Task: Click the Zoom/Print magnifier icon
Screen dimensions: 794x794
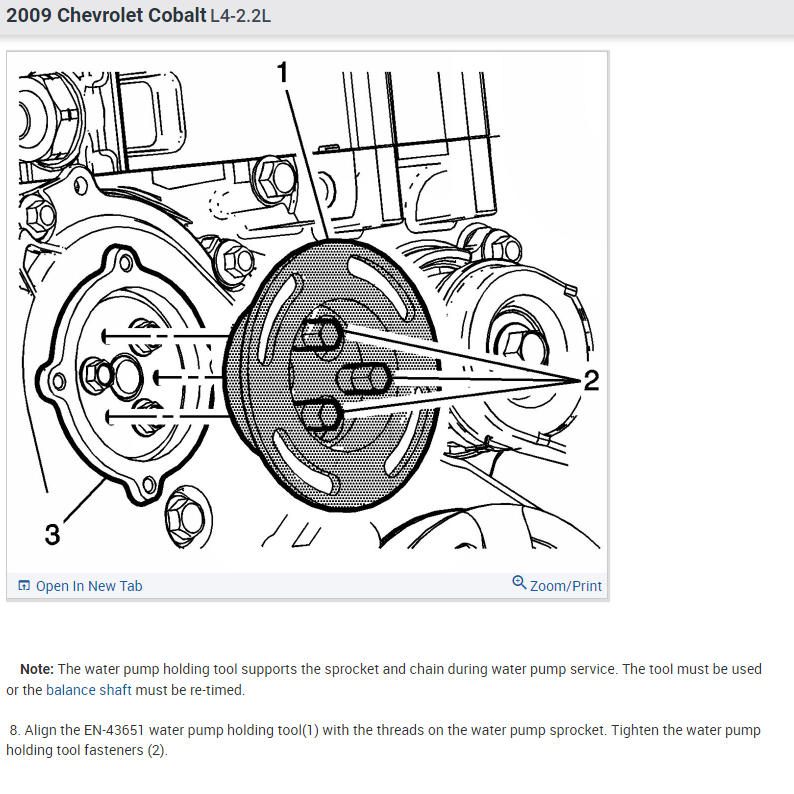Action: tap(519, 583)
